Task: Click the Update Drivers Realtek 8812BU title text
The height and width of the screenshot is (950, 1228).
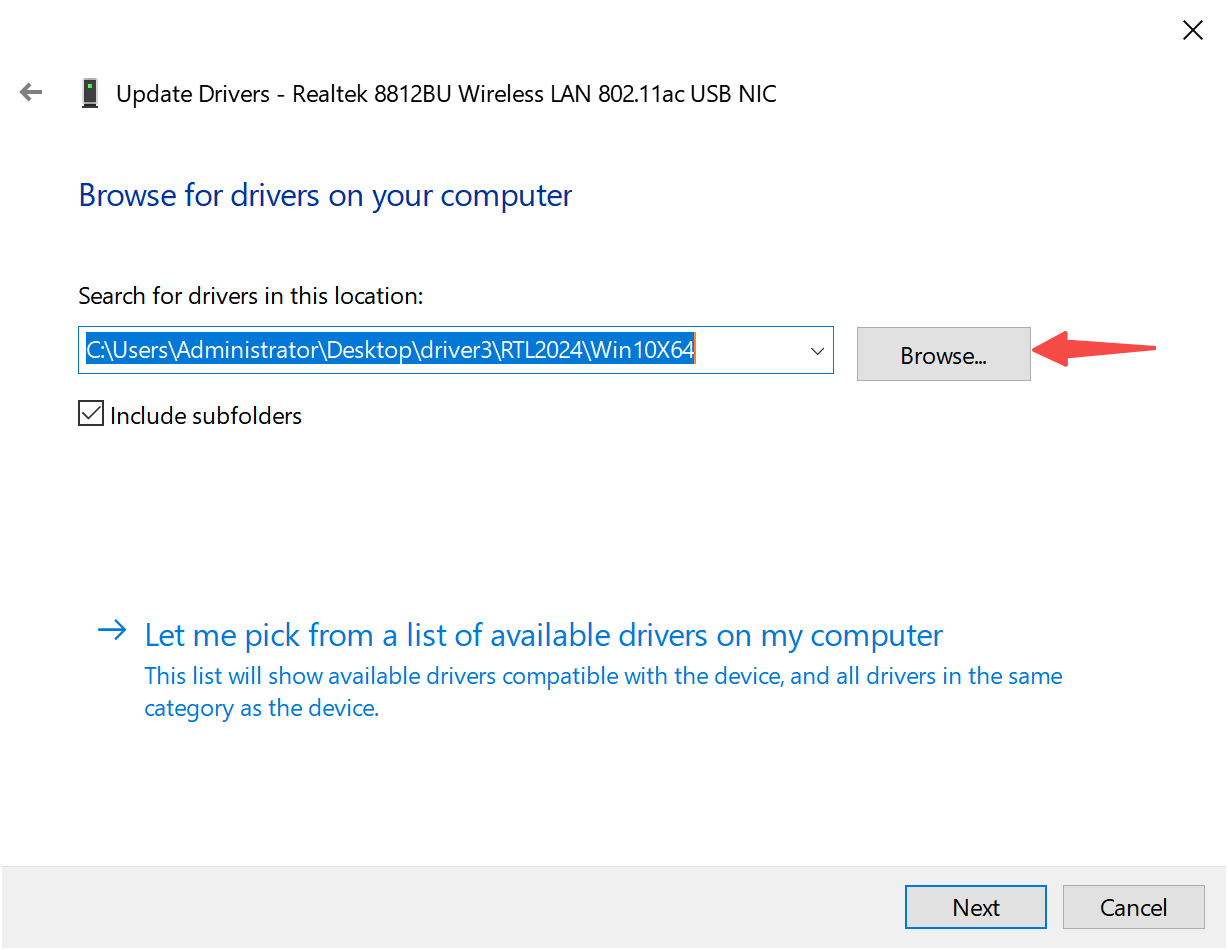Action: pyautogui.click(x=446, y=94)
